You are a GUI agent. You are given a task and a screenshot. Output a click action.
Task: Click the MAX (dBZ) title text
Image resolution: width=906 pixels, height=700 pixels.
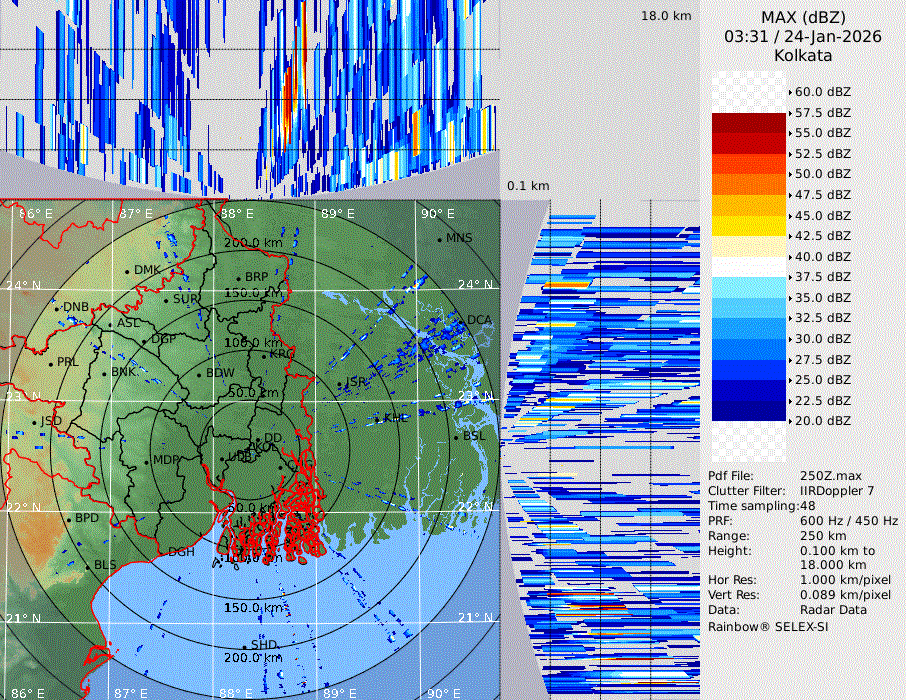803,17
